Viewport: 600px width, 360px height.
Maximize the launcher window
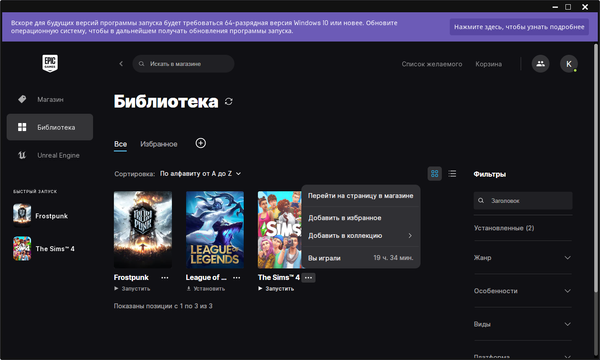pyautogui.click(x=568, y=7)
